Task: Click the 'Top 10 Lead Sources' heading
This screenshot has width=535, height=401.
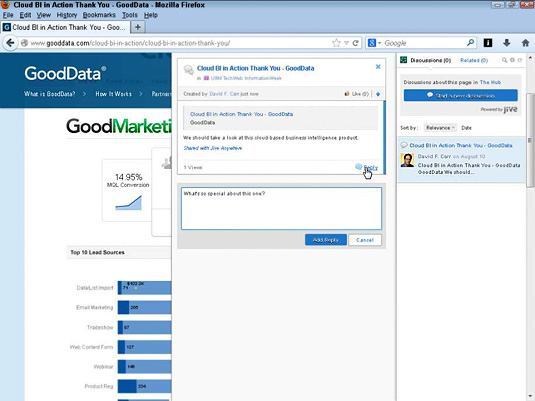Action: point(97,253)
